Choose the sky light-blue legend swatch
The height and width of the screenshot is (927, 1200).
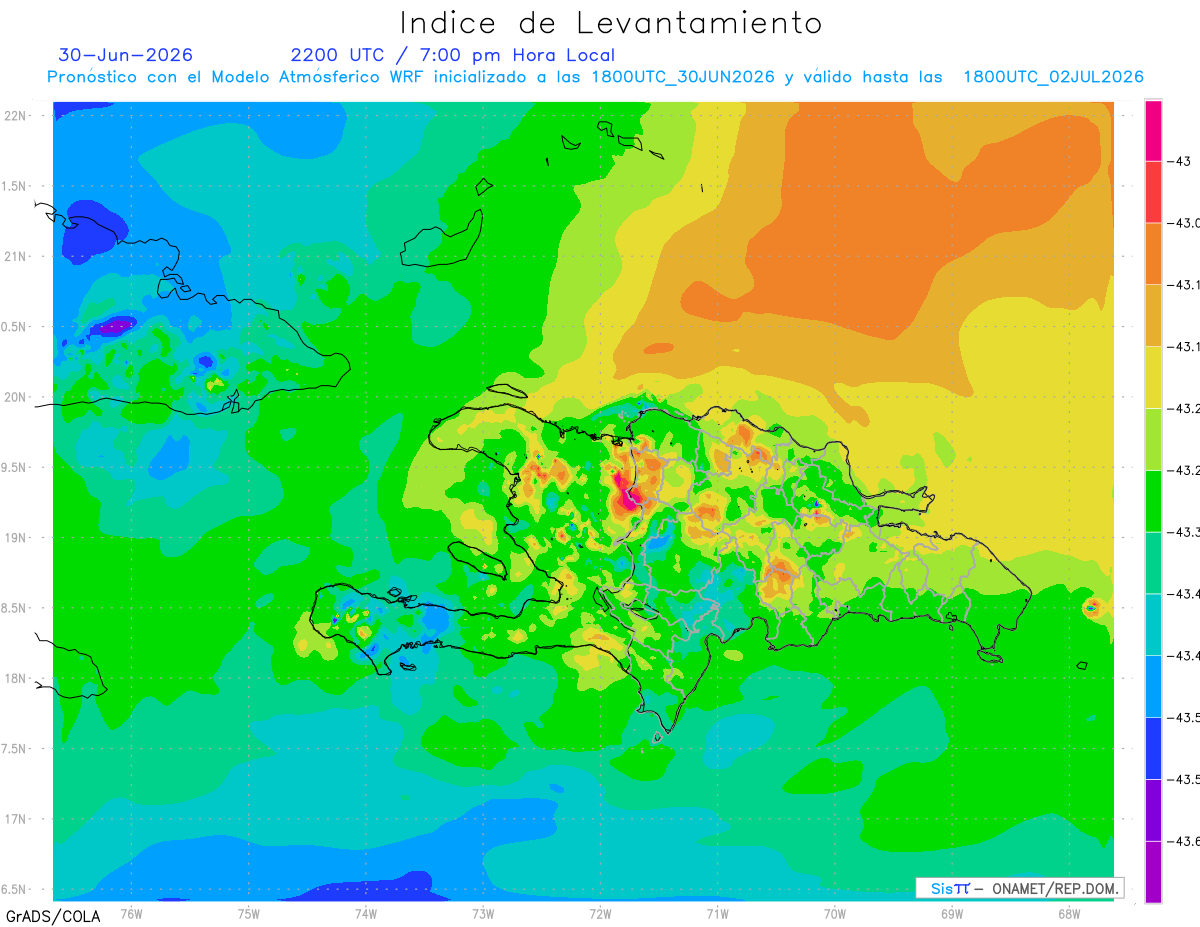coord(1153,686)
